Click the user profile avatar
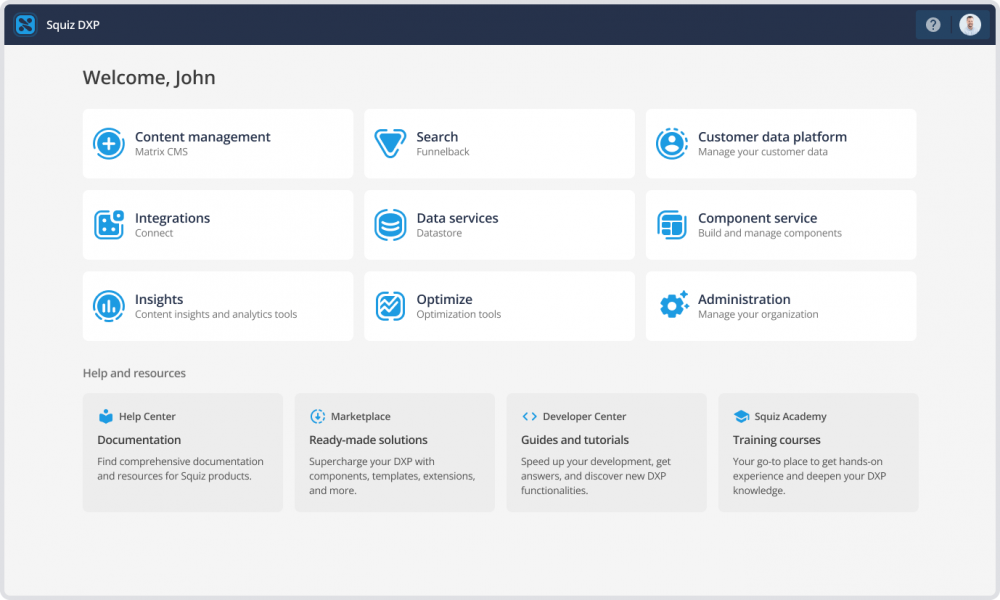 969,23
